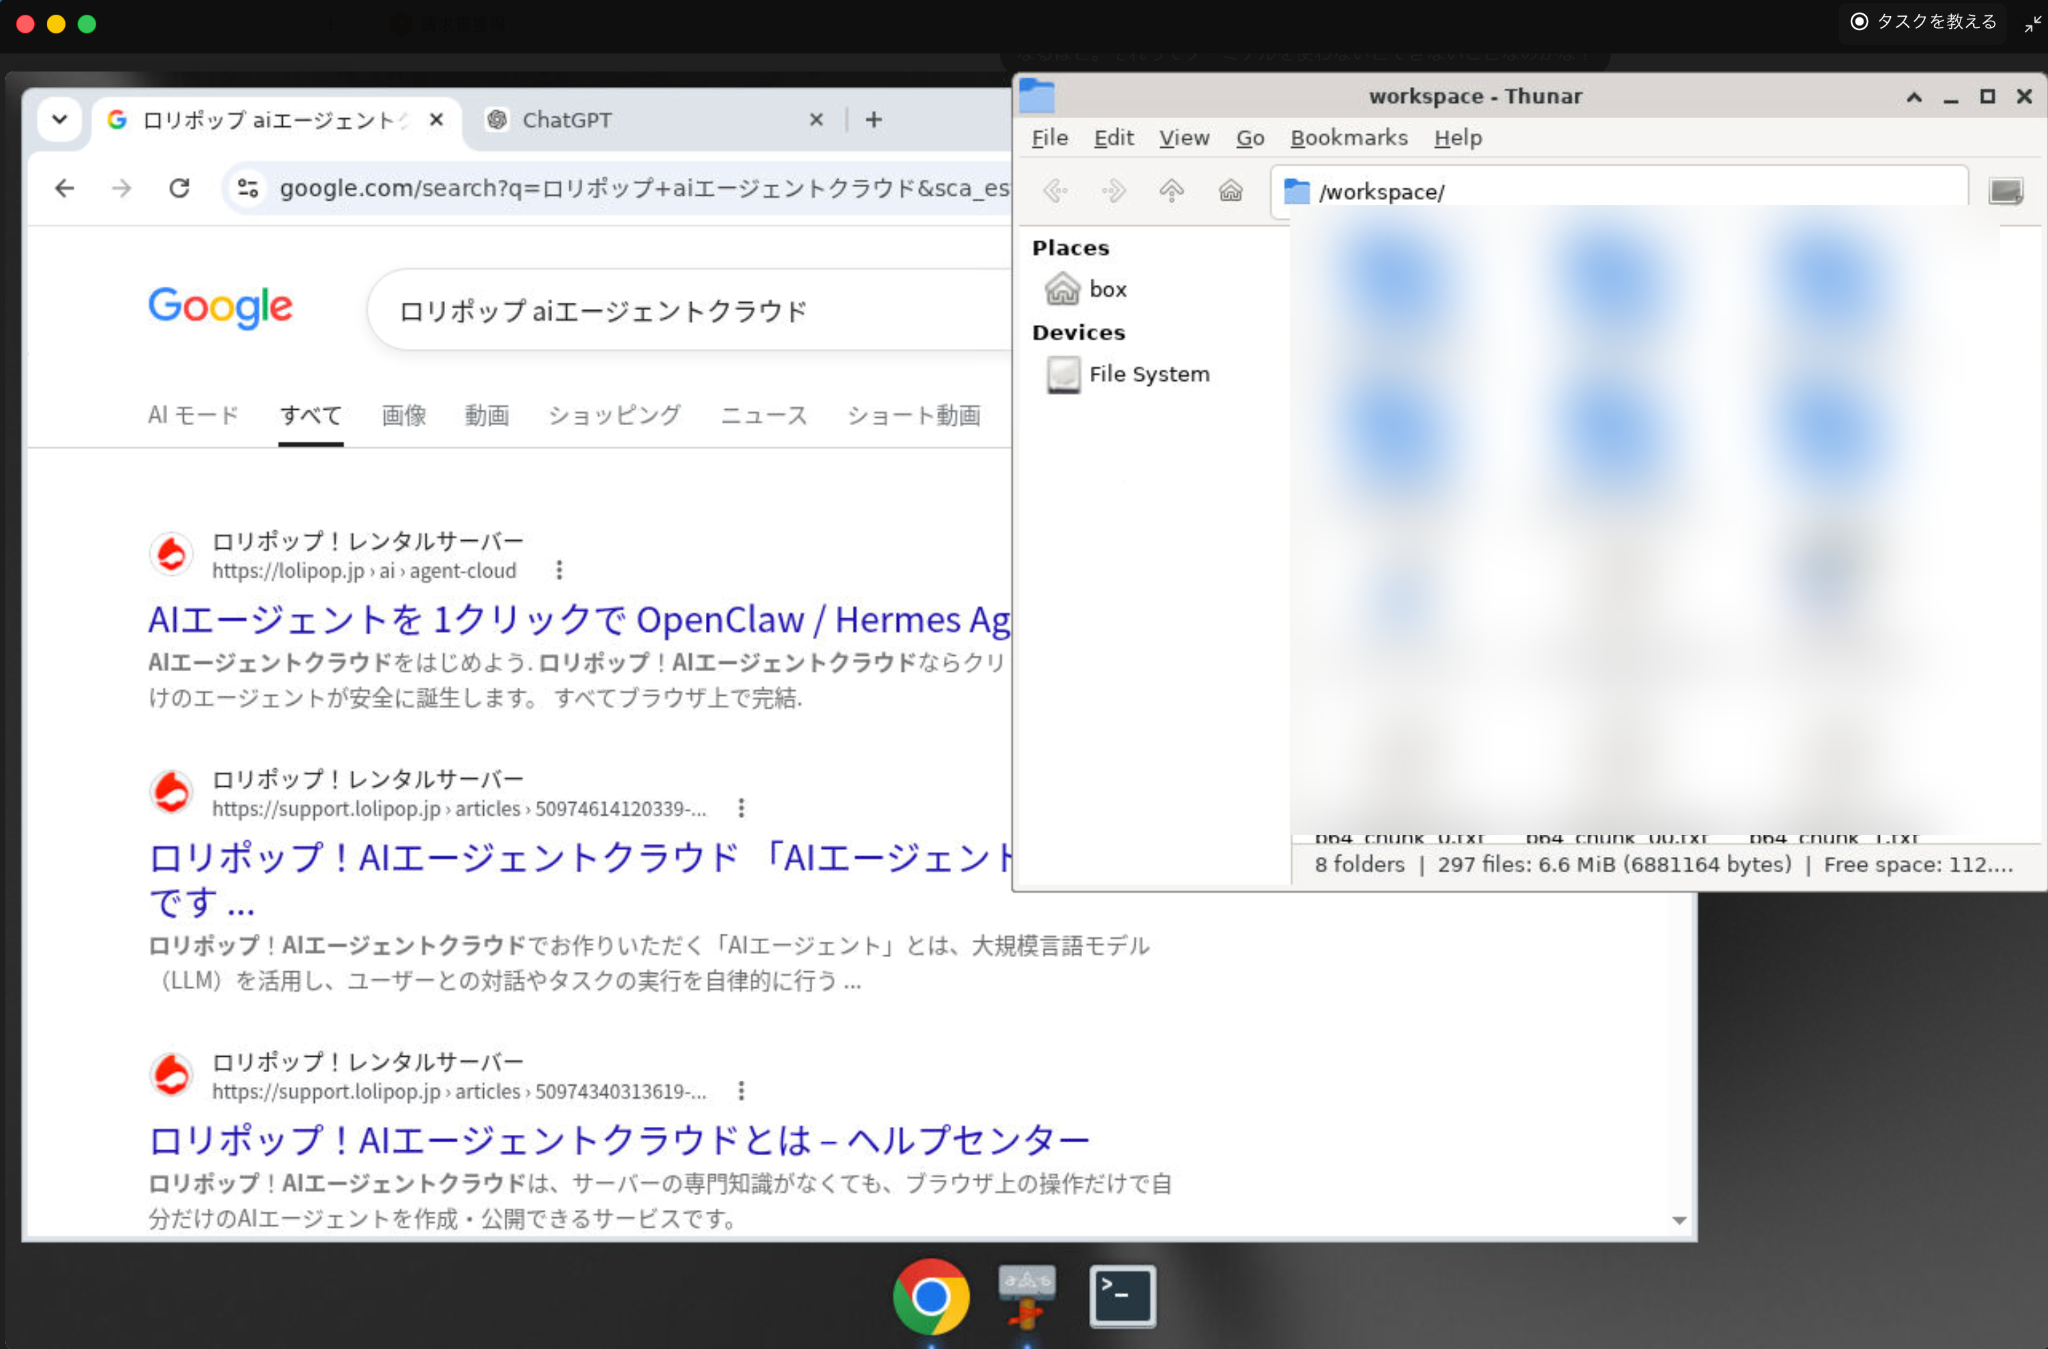Screen dimensions: 2048x1349
Task: Switch to AI モード search tab
Action: [x=193, y=415]
